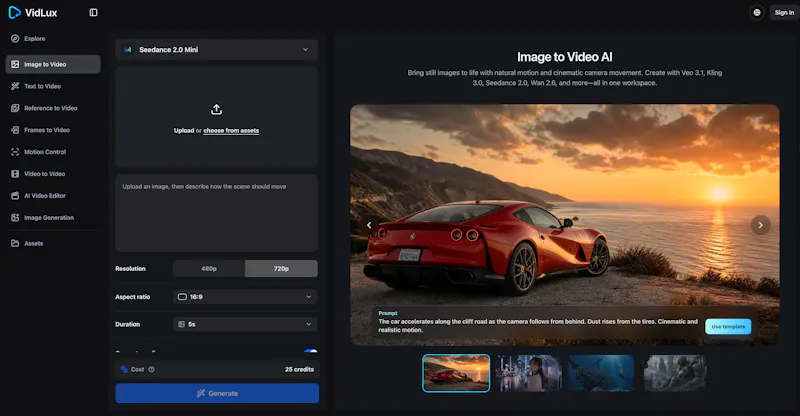This screenshot has height=416, width=800.
Task: Collapse the sidebar panel toggle icon
Action: coord(93,12)
